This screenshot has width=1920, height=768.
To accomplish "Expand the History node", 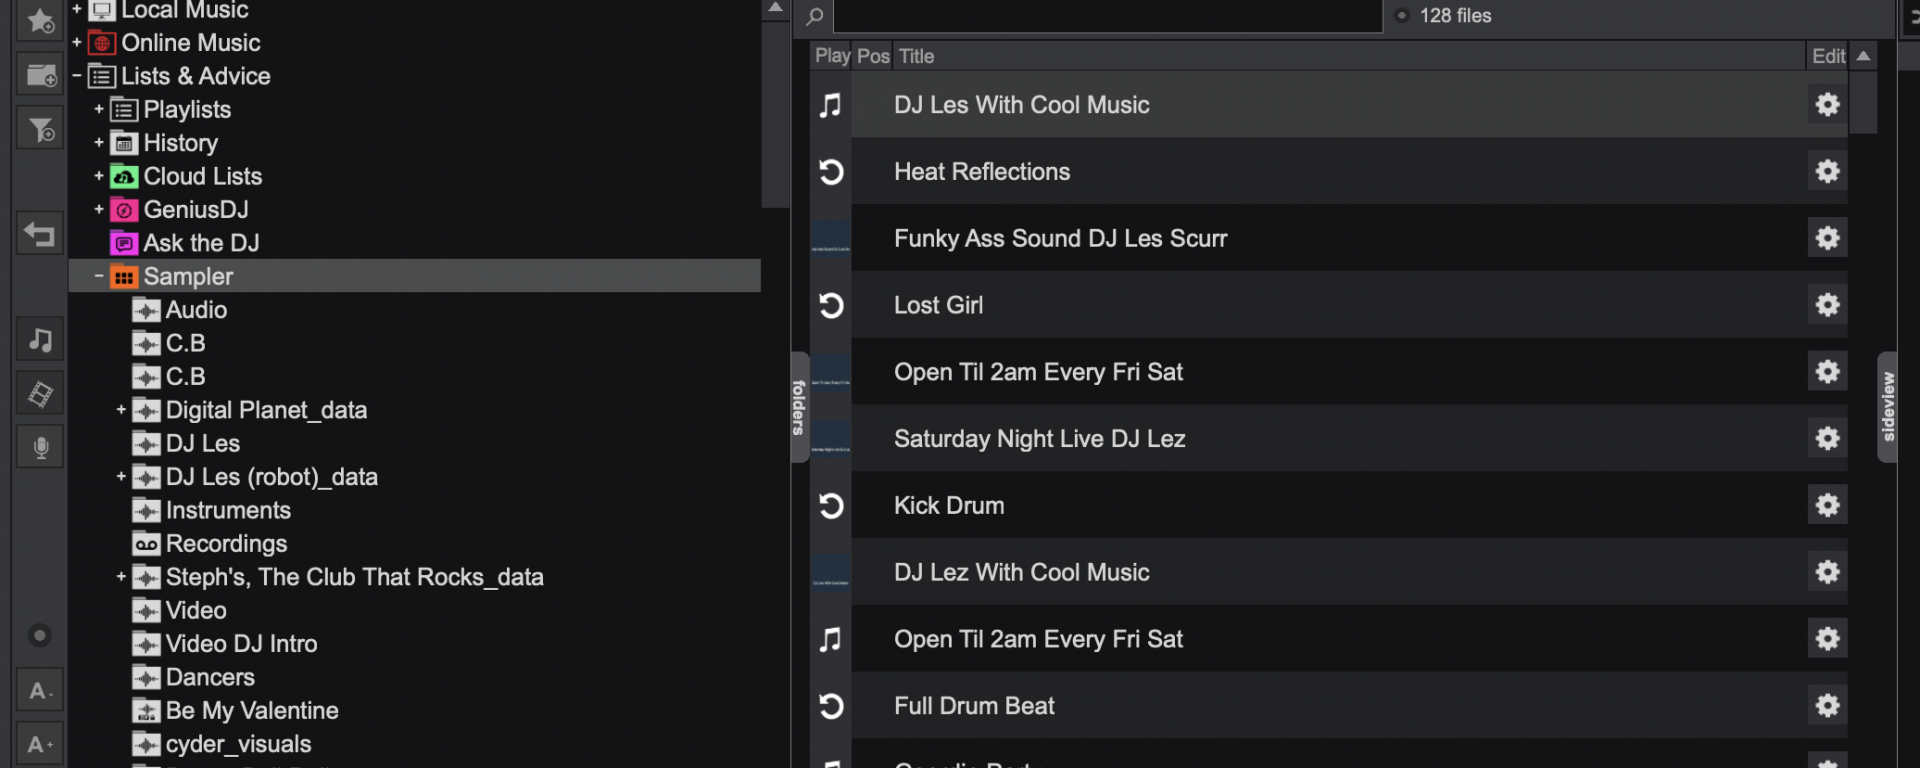I will 99,143.
